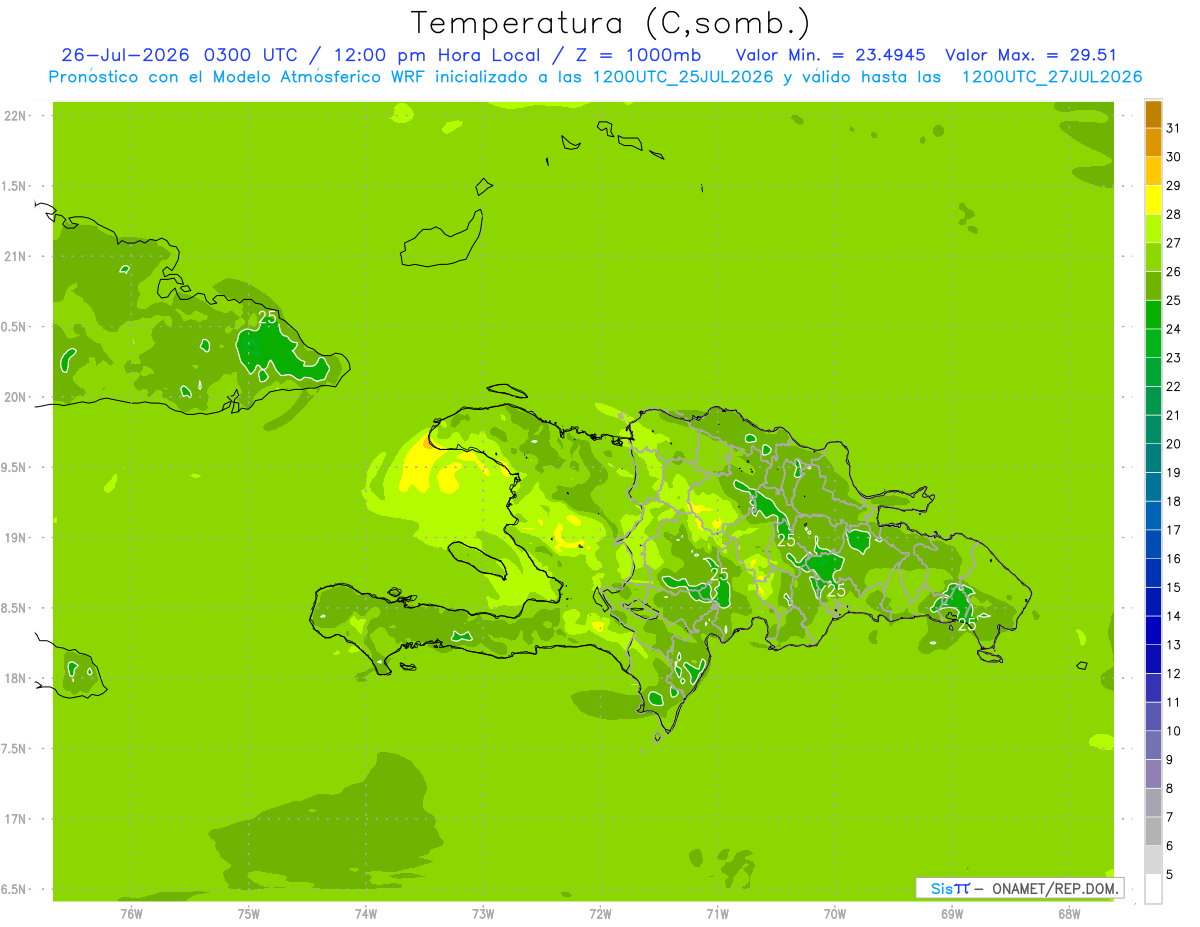
Task: Click the '9.5N' latitude axis label
Action: [x=15, y=467]
